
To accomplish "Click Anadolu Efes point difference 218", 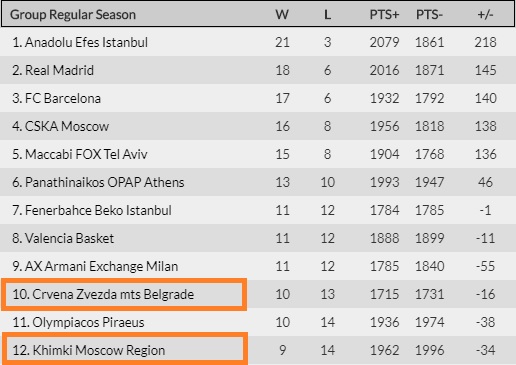I will [485, 42].
